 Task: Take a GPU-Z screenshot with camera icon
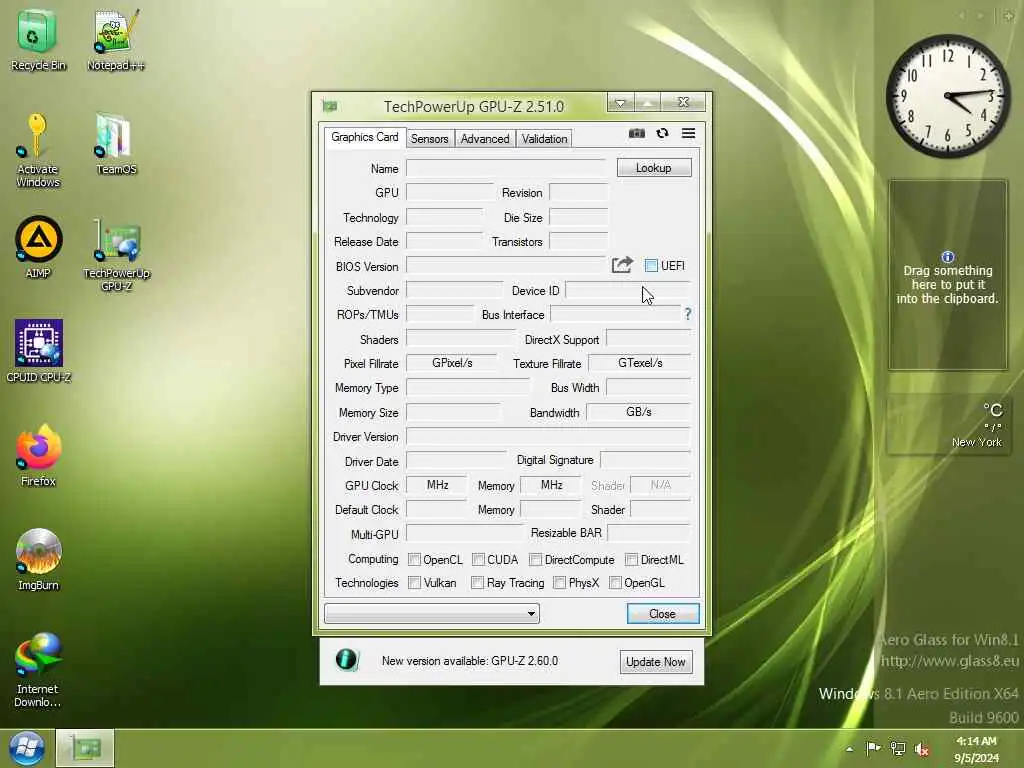pyautogui.click(x=637, y=133)
